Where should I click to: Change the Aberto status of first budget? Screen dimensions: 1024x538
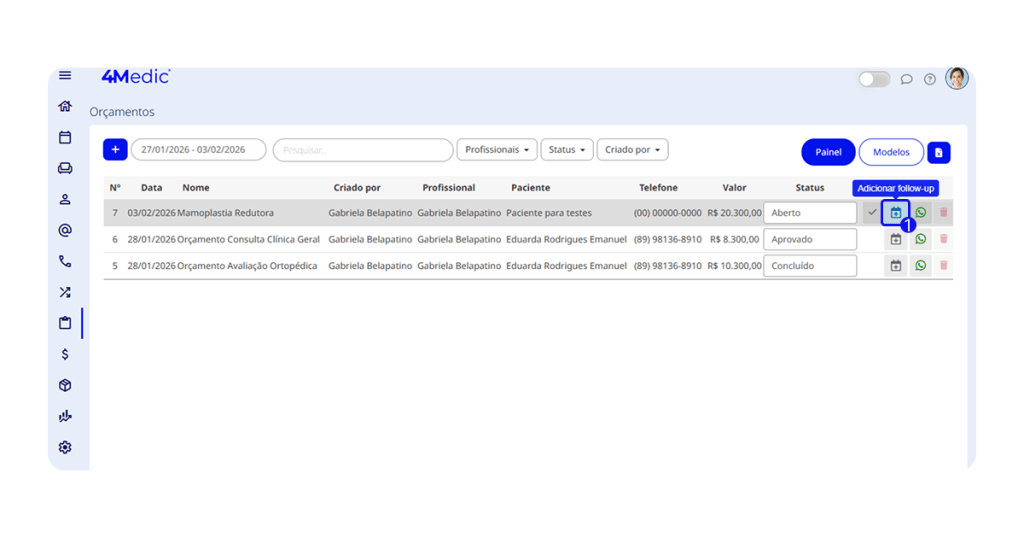point(809,213)
